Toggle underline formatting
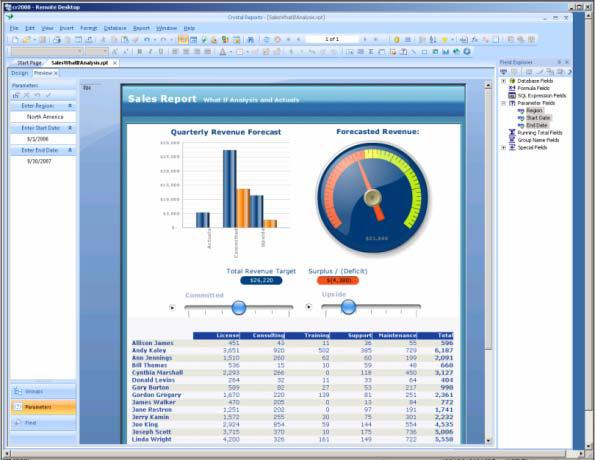595x460 pixels. [161, 52]
